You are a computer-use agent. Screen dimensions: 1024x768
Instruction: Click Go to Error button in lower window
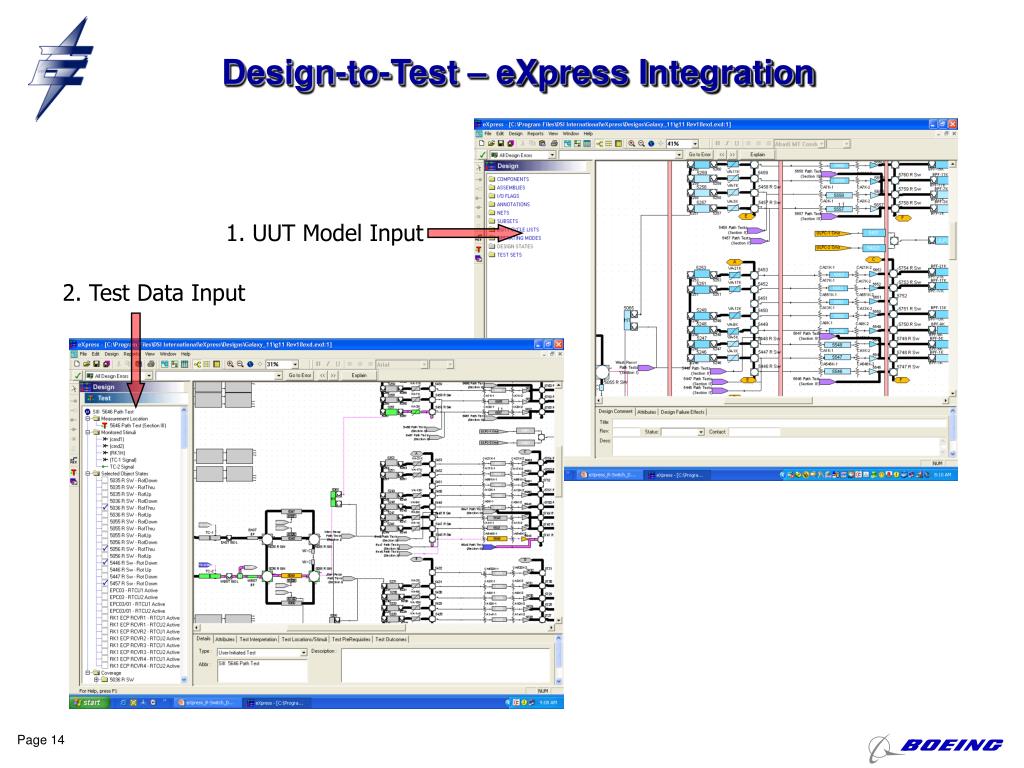point(300,376)
